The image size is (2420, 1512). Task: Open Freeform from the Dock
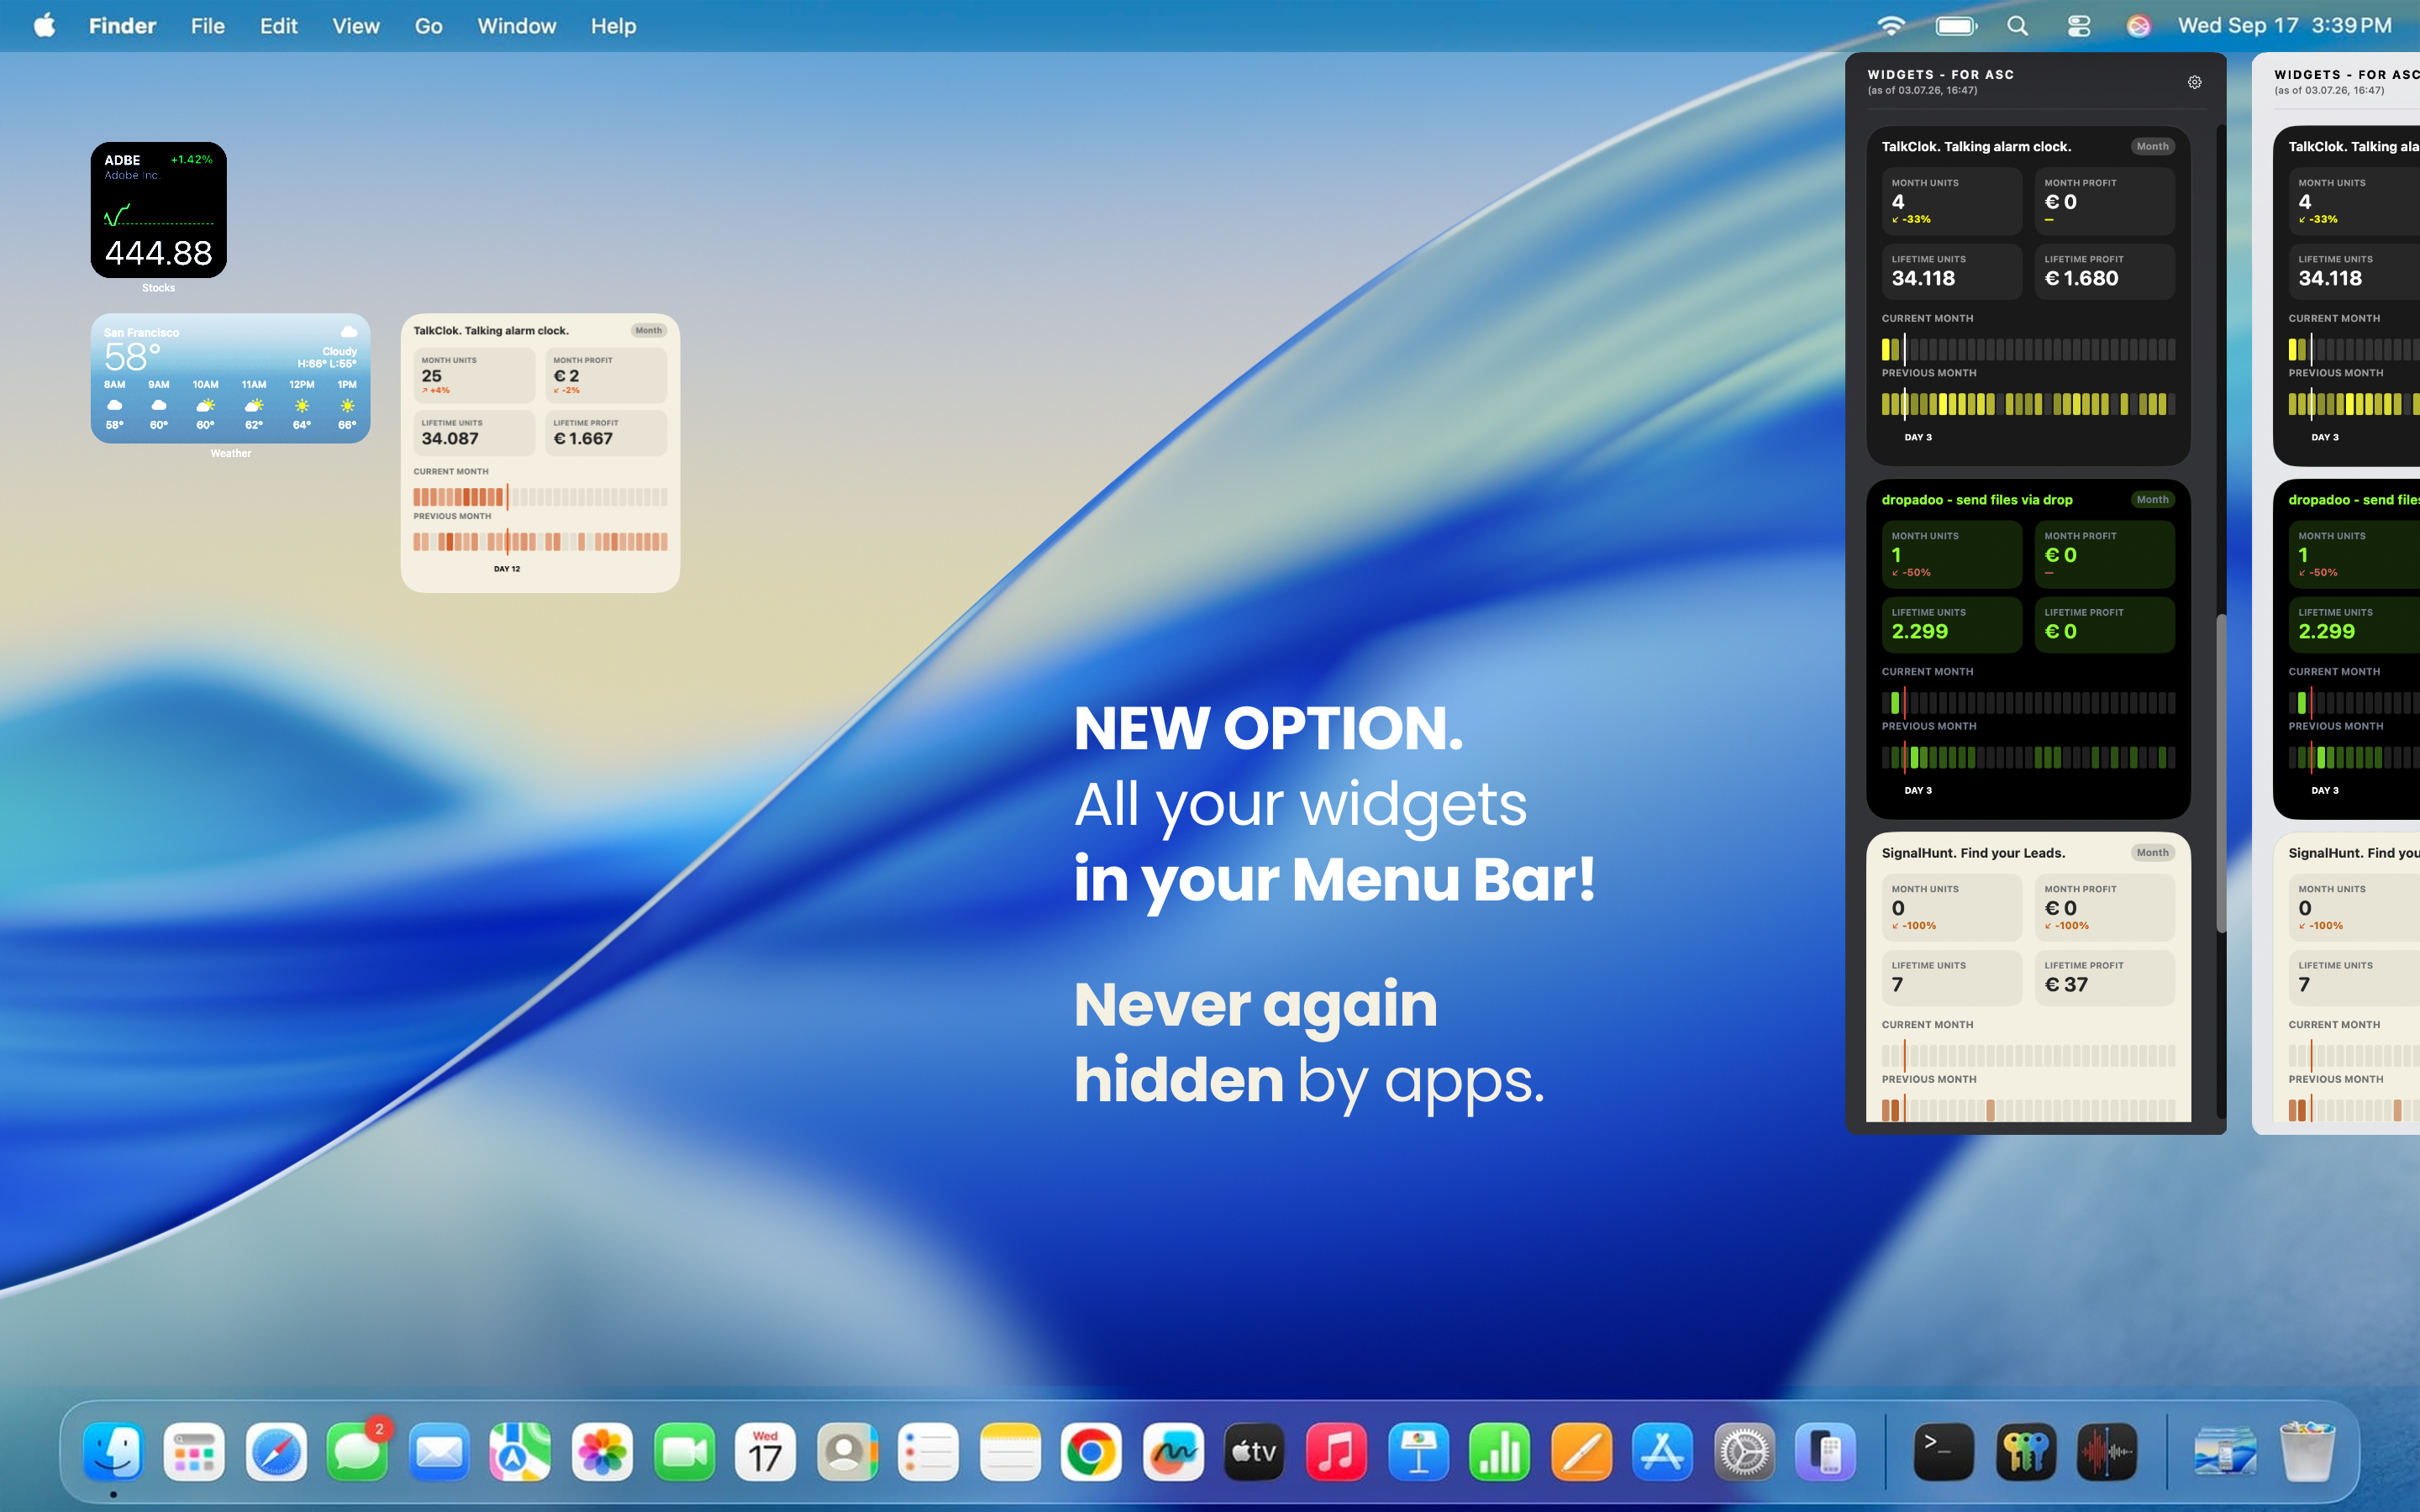[1173, 1451]
